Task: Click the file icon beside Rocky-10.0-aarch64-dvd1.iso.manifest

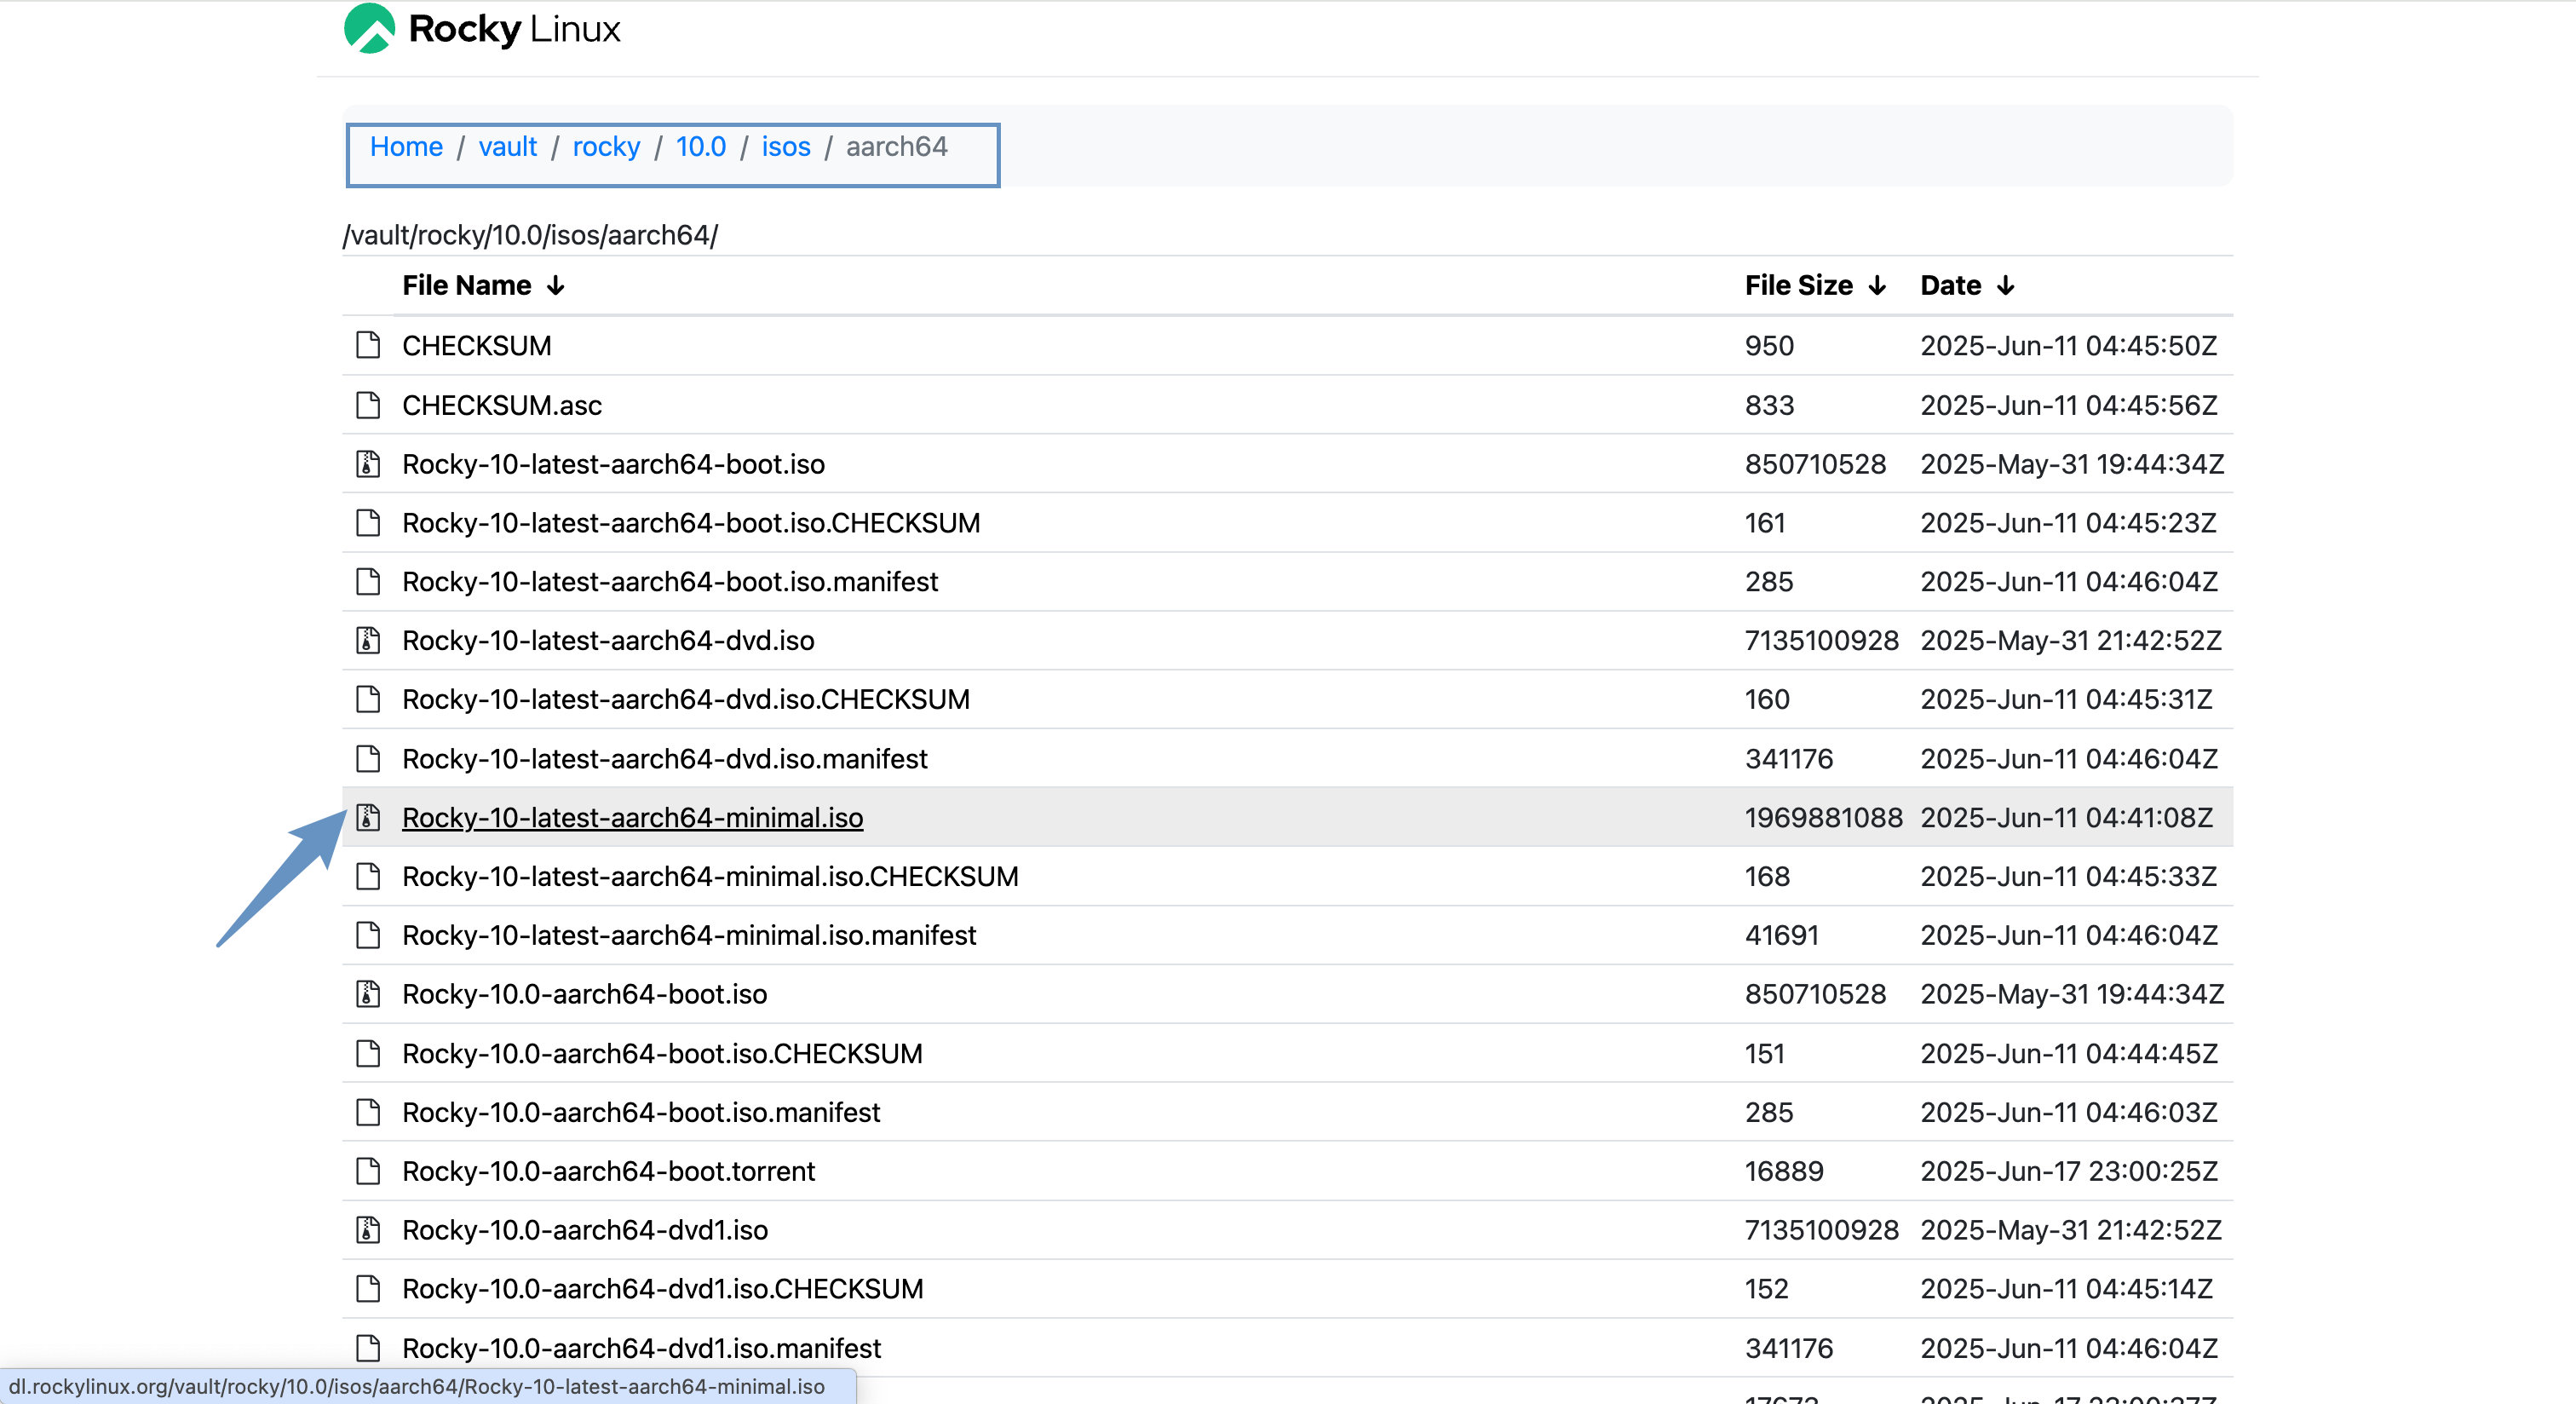Action: pyautogui.click(x=368, y=1348)
